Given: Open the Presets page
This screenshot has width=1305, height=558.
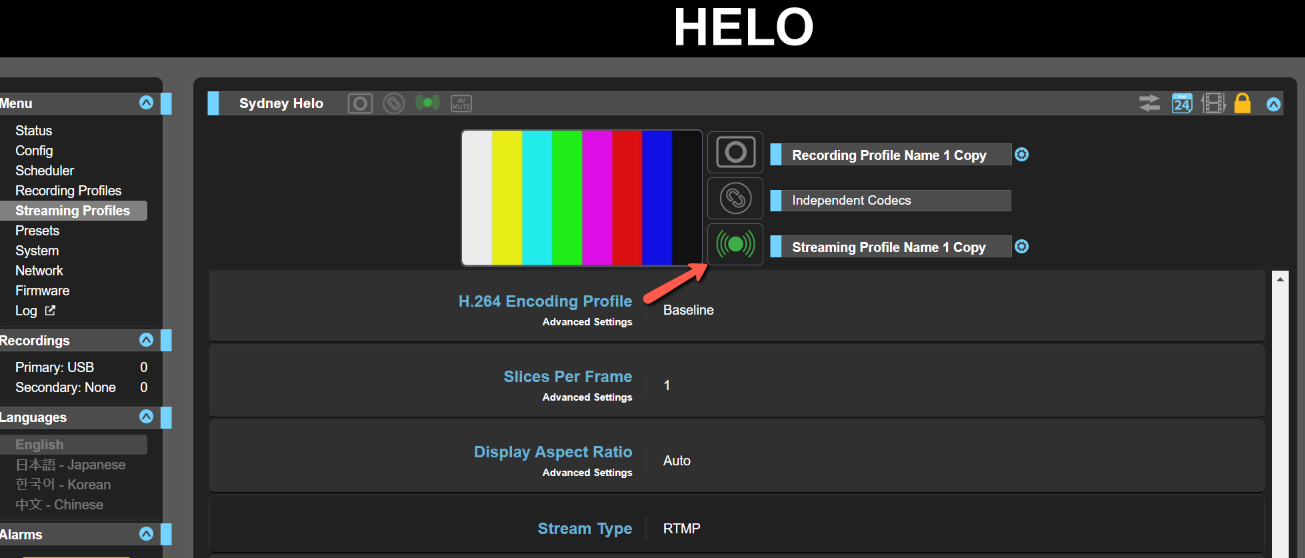Looking at the screenshot, I should click(x=37, y=231).
